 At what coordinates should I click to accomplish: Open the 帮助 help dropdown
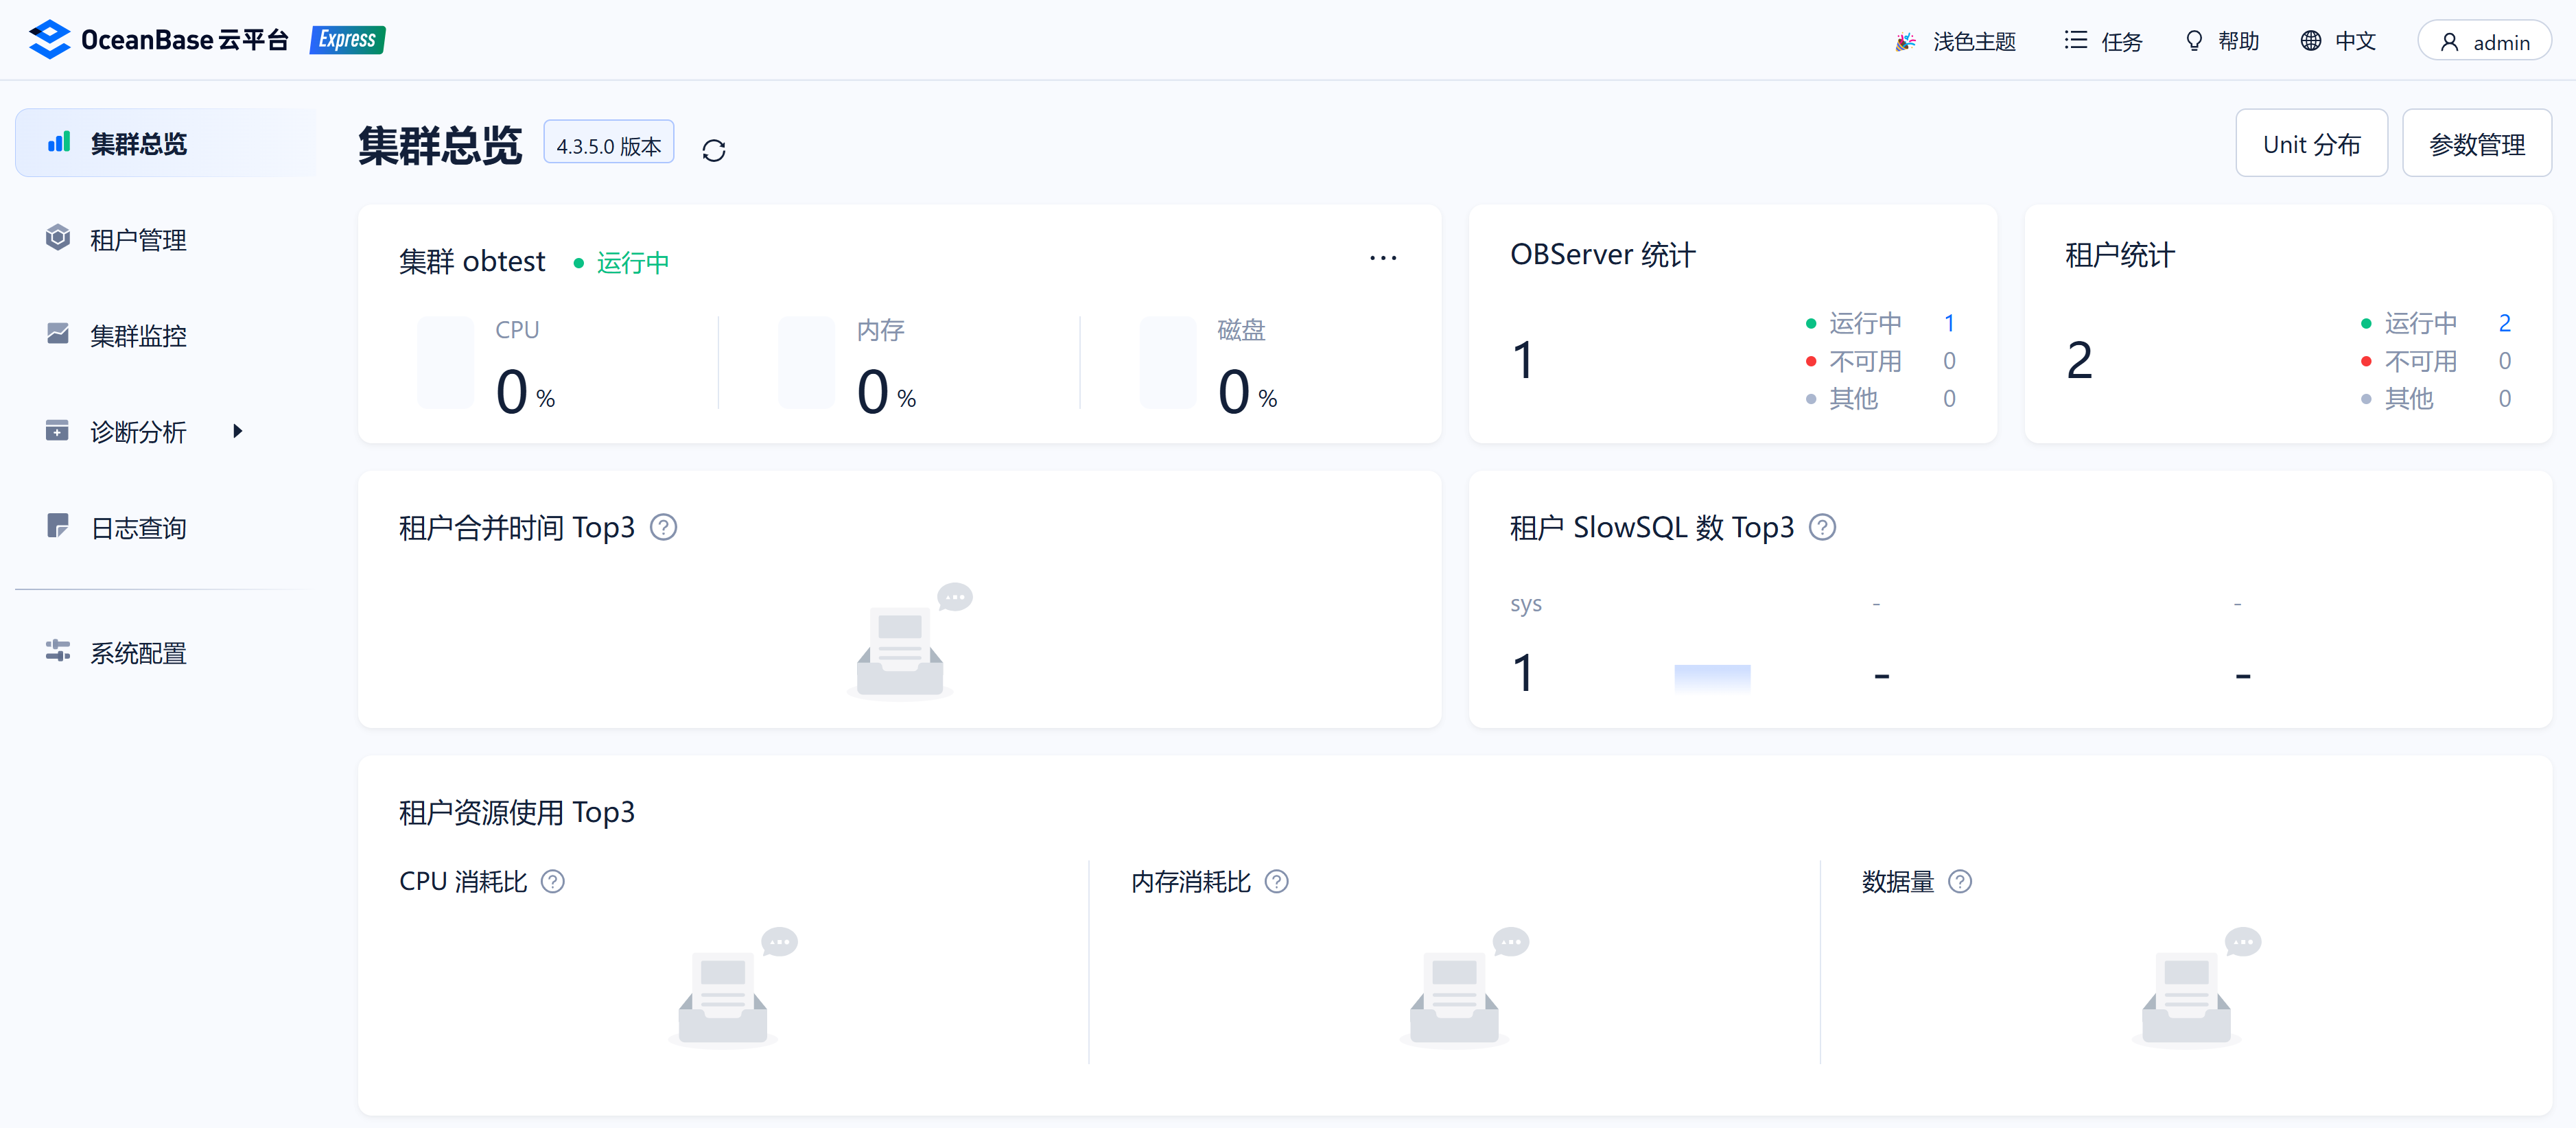click(x=2222, y=41)
